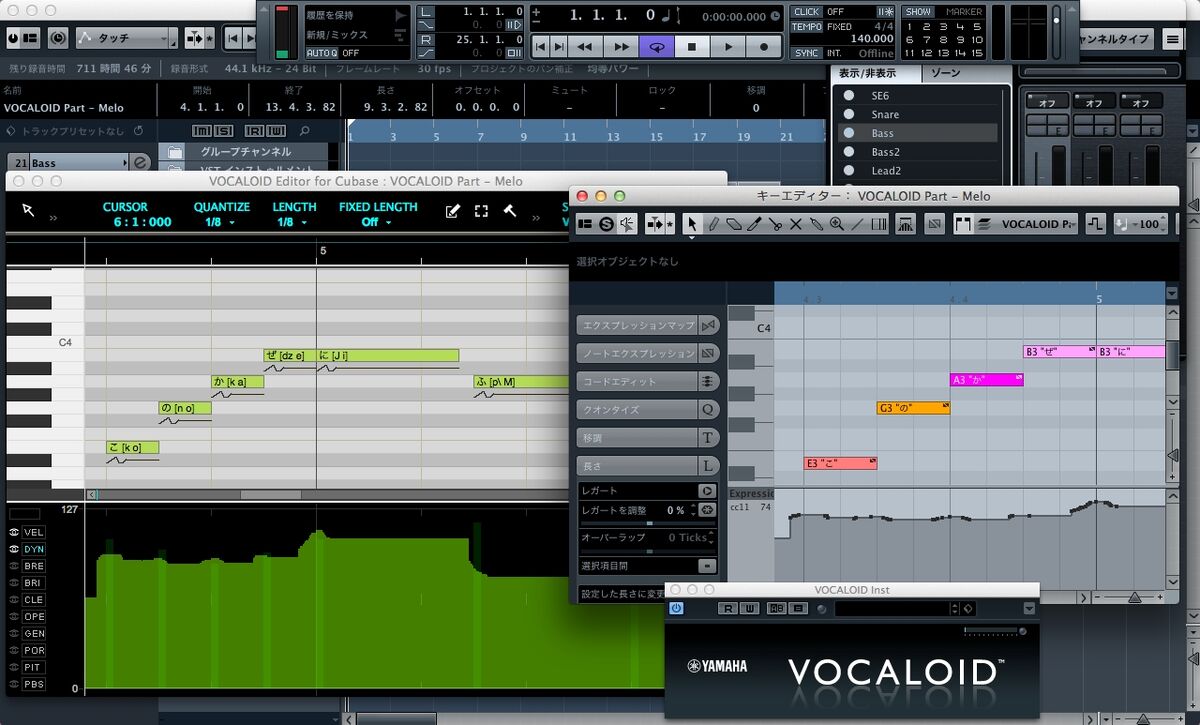Expand the コードエディット inspector section
Viewport: 1200px width, 725px height.
tap(647, 381)
